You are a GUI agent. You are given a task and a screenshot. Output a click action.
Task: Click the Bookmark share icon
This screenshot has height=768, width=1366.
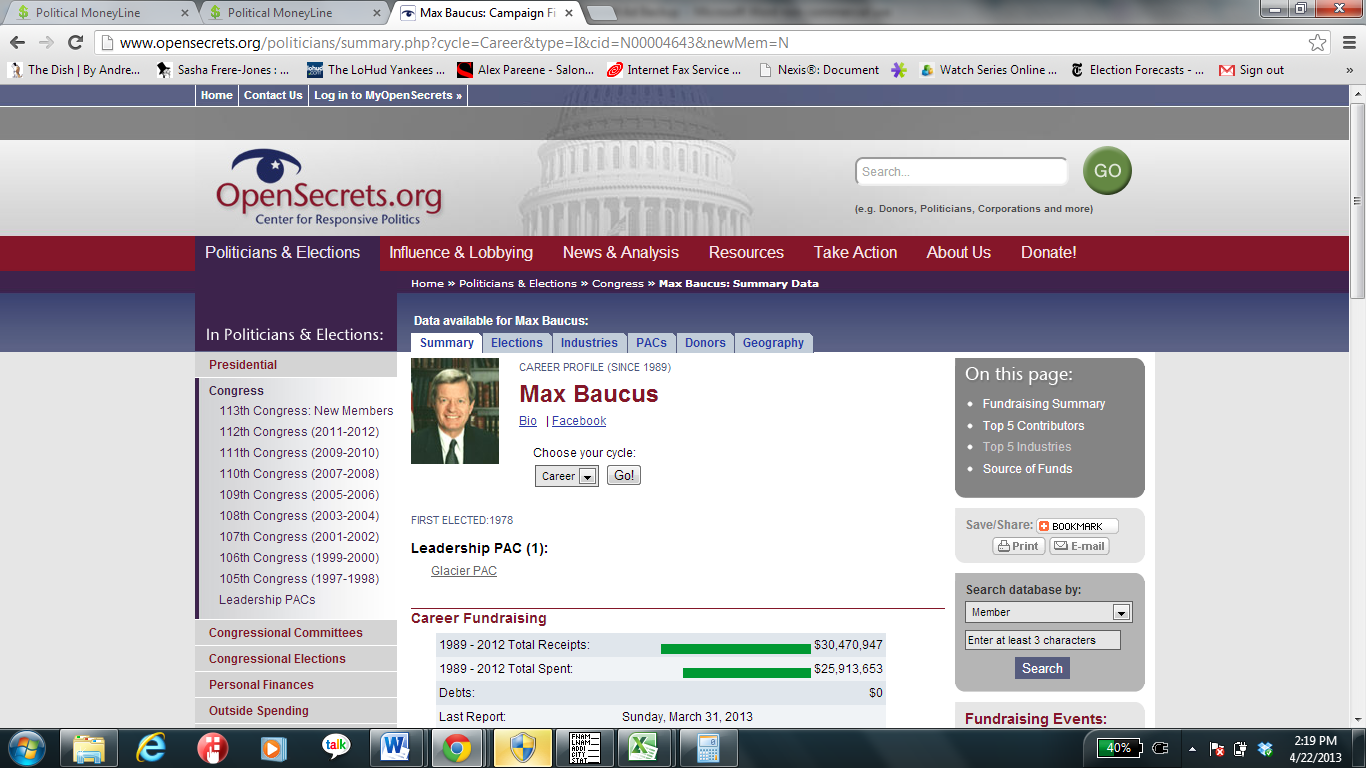click(x=1077, y=526)
